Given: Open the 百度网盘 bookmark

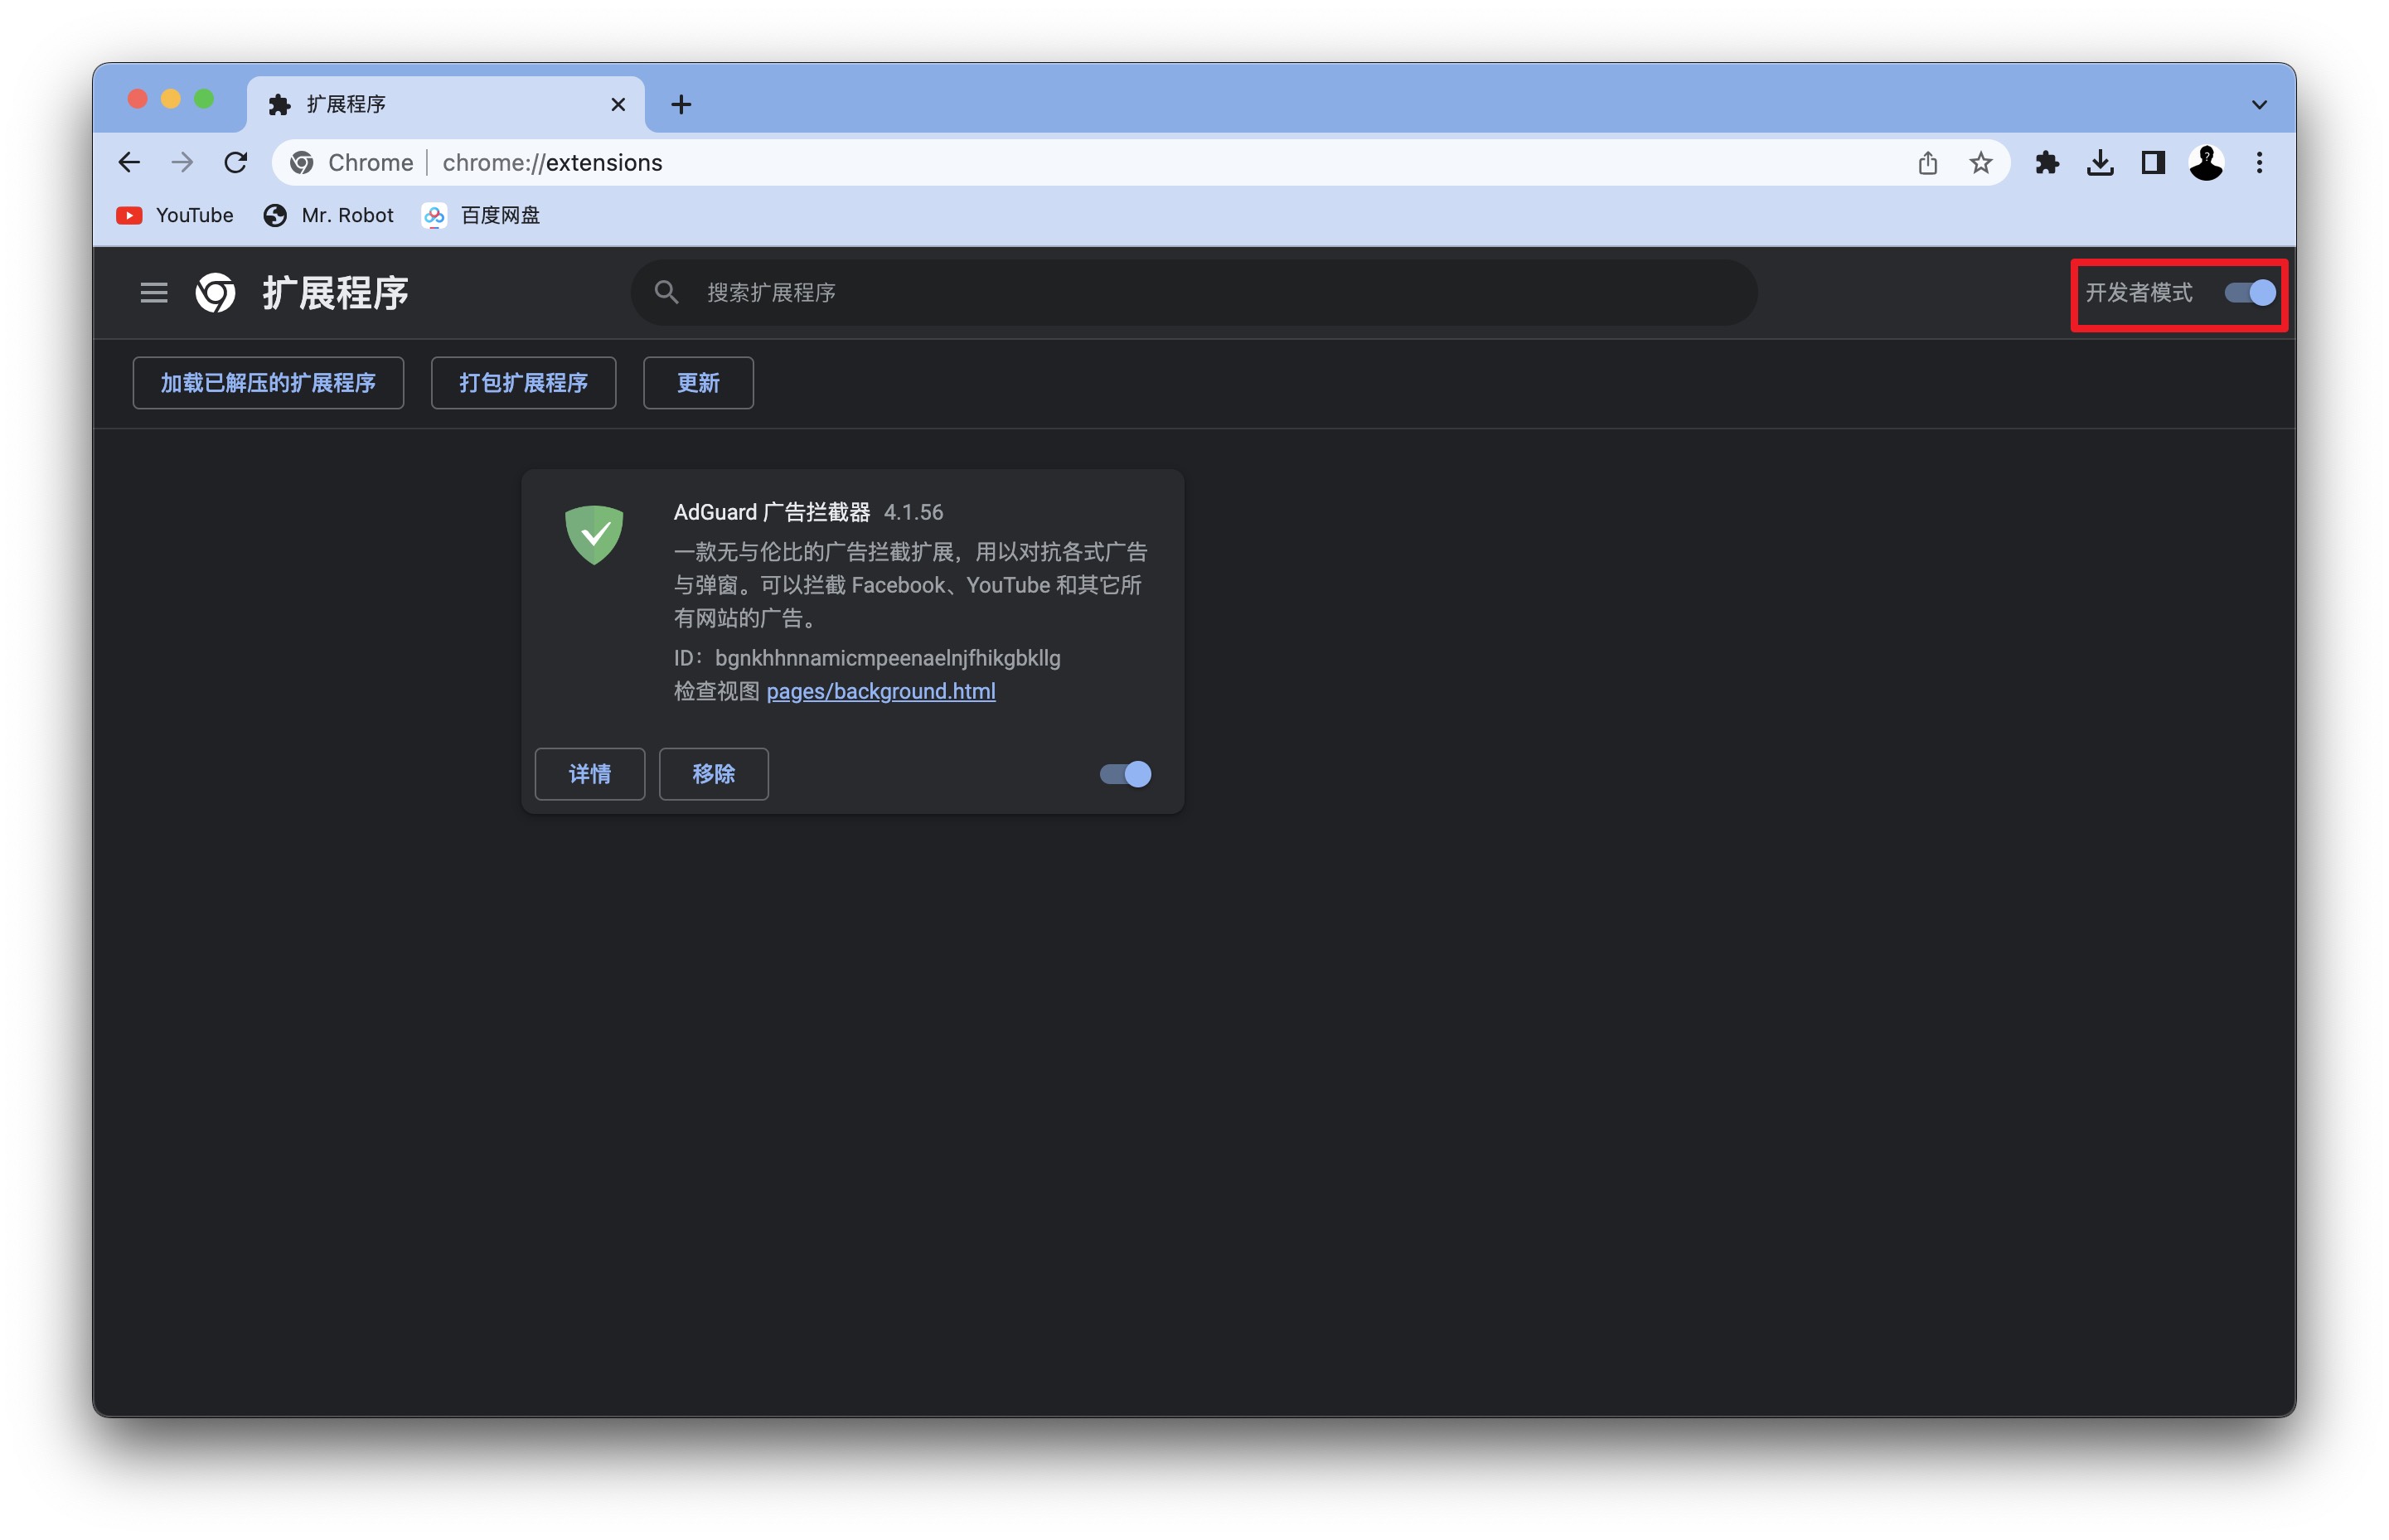Looking at the screenshot, I should (482, 216).
